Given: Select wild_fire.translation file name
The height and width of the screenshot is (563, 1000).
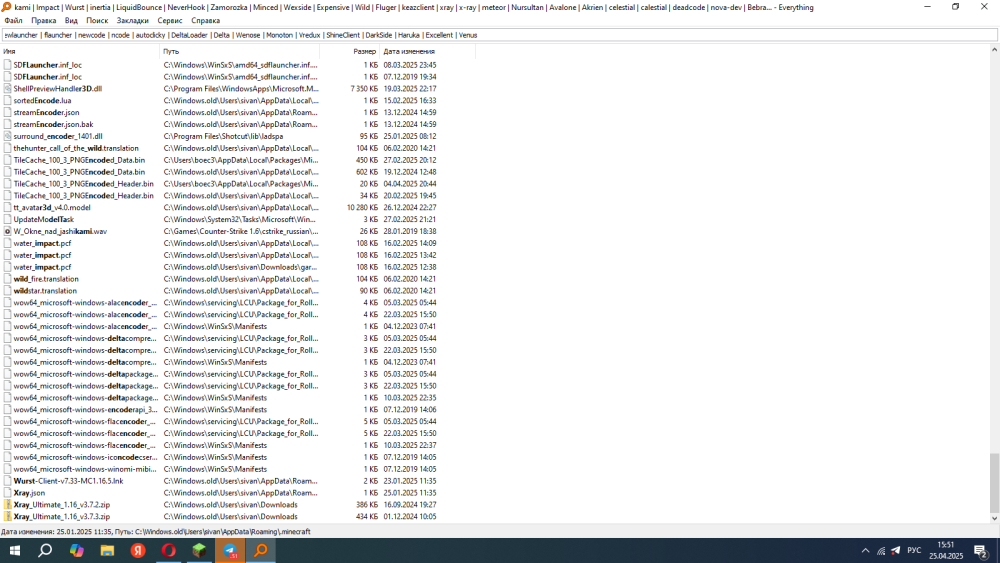Looking at the screenshot, I should coord(46,279).
